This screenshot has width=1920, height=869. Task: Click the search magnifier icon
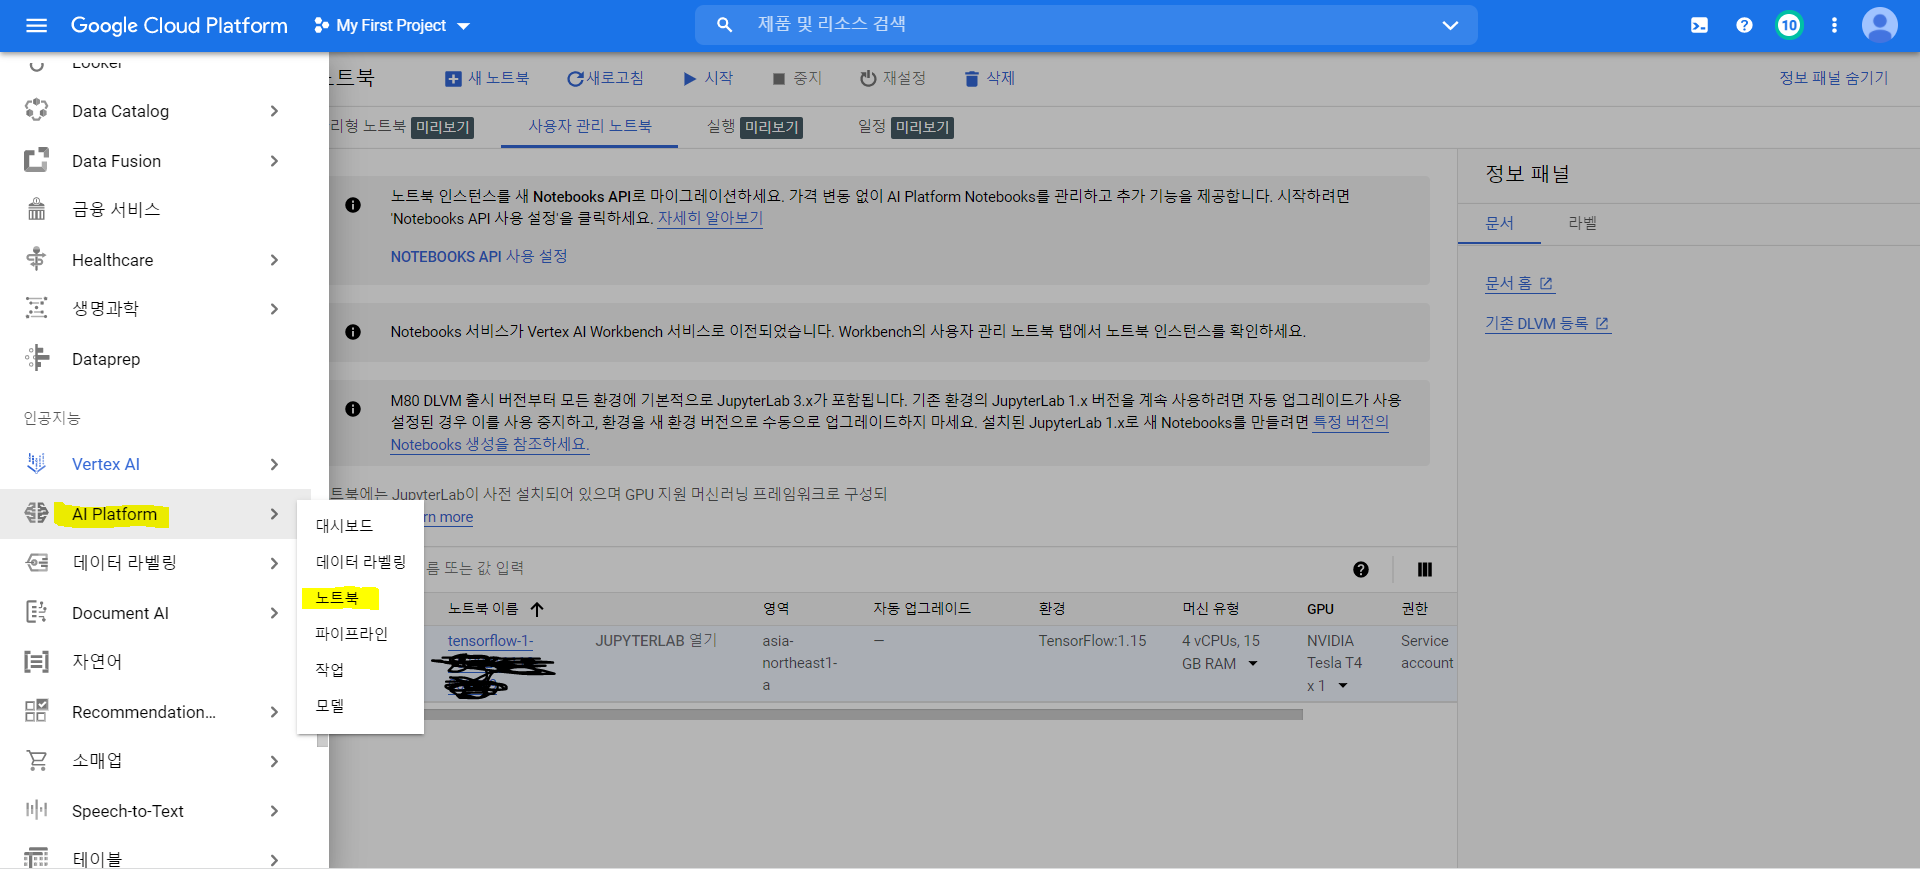[724, 25]
